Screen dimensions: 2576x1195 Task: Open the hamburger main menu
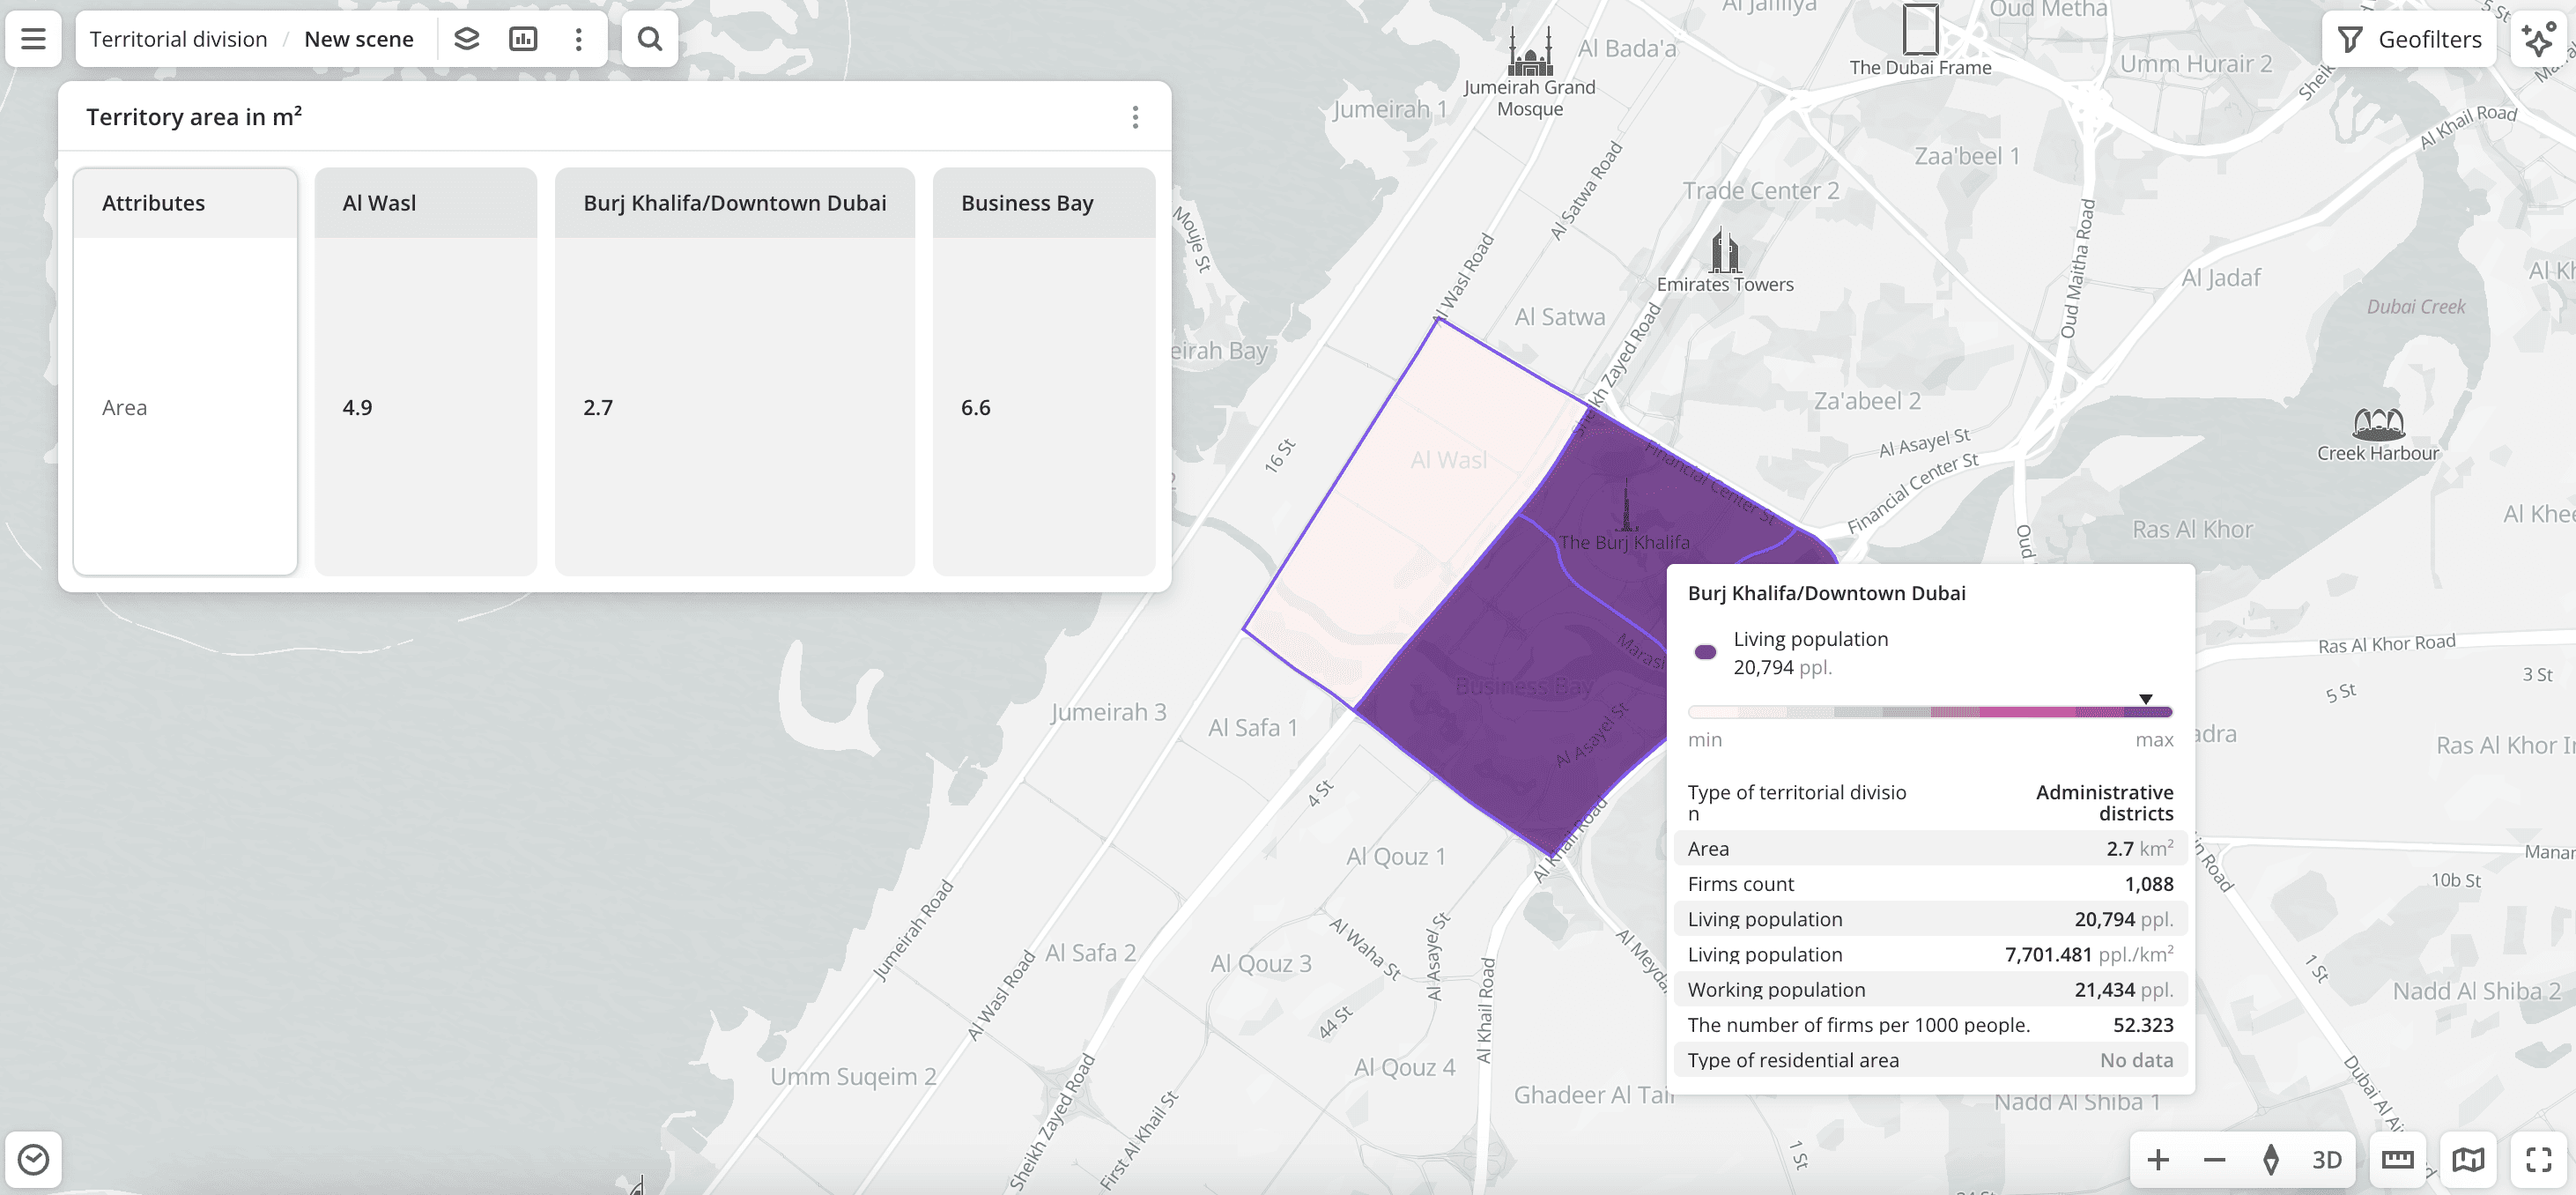click(x=33, y=39)
